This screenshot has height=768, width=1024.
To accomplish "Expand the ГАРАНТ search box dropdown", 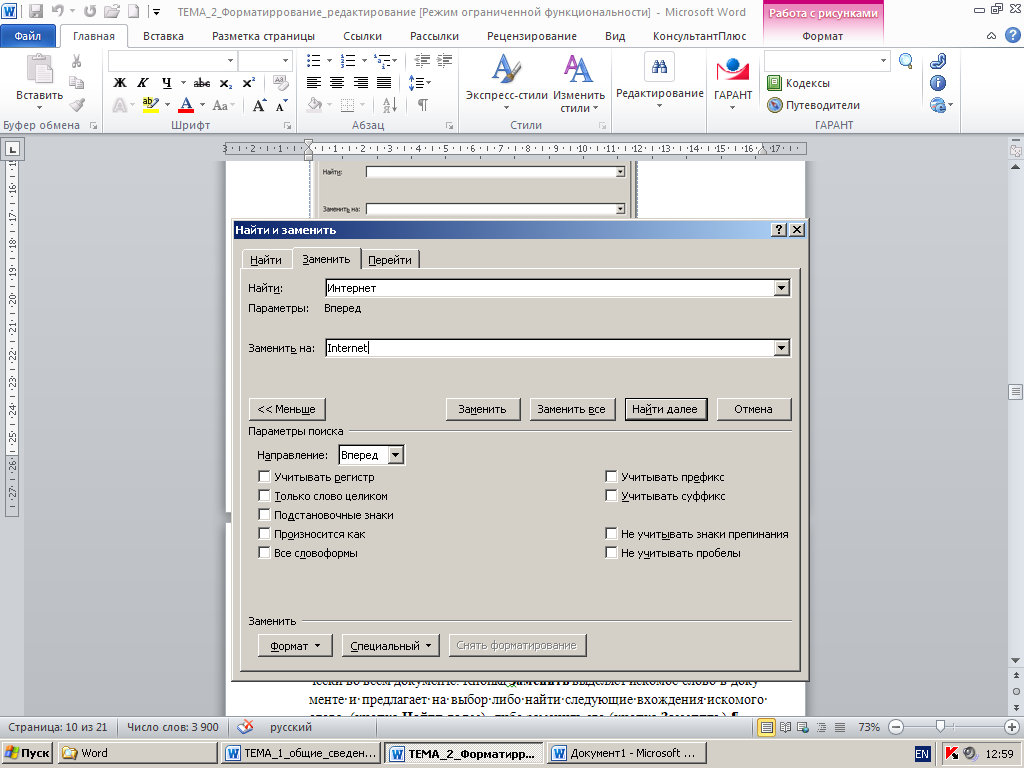I will pyautogui.click(x=883, y=61).
